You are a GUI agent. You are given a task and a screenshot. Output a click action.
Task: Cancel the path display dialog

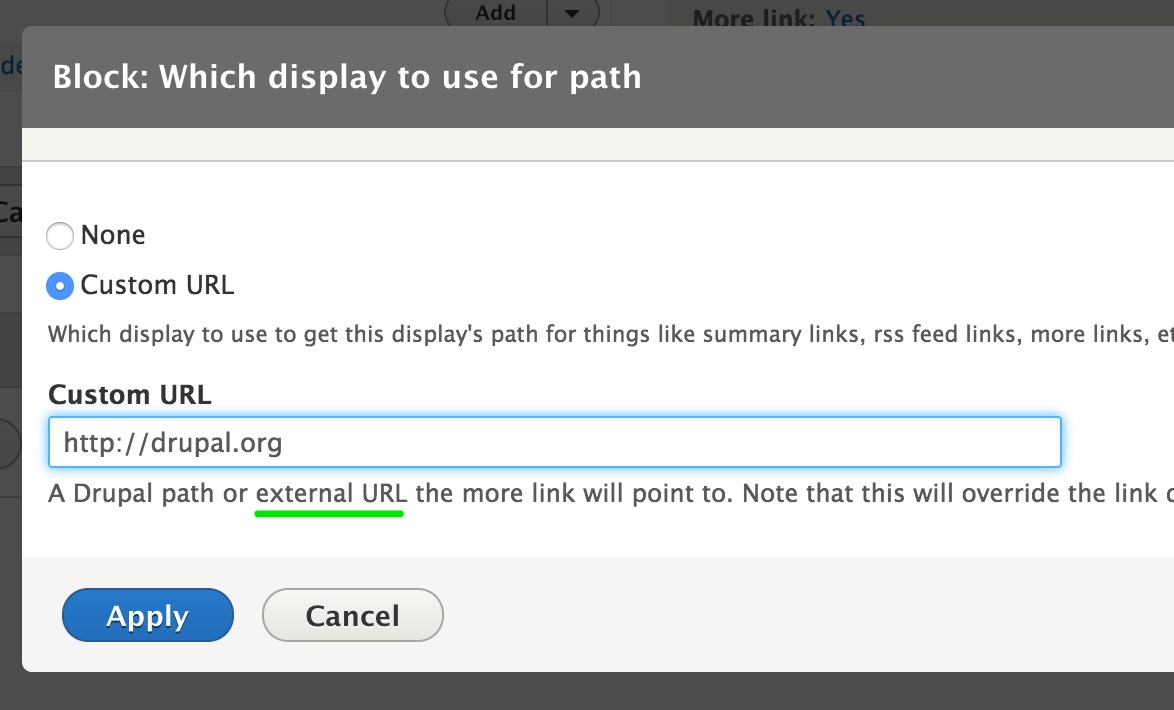[353, 615]
